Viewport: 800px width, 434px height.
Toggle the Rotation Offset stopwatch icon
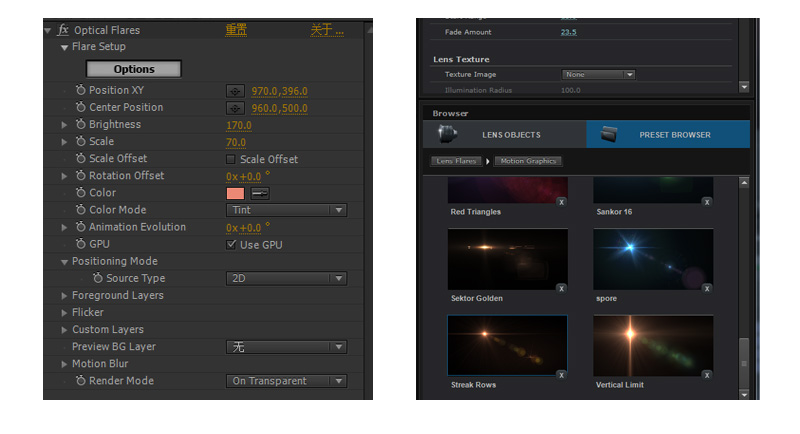point(81,175)
